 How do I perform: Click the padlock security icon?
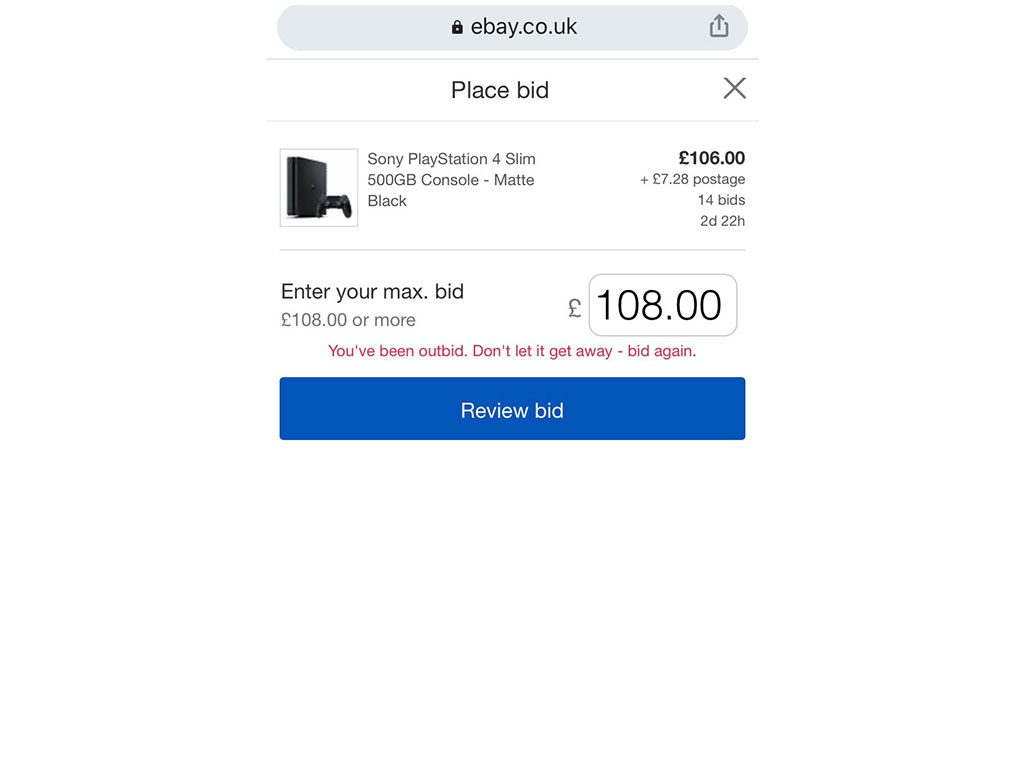point(457,27)
